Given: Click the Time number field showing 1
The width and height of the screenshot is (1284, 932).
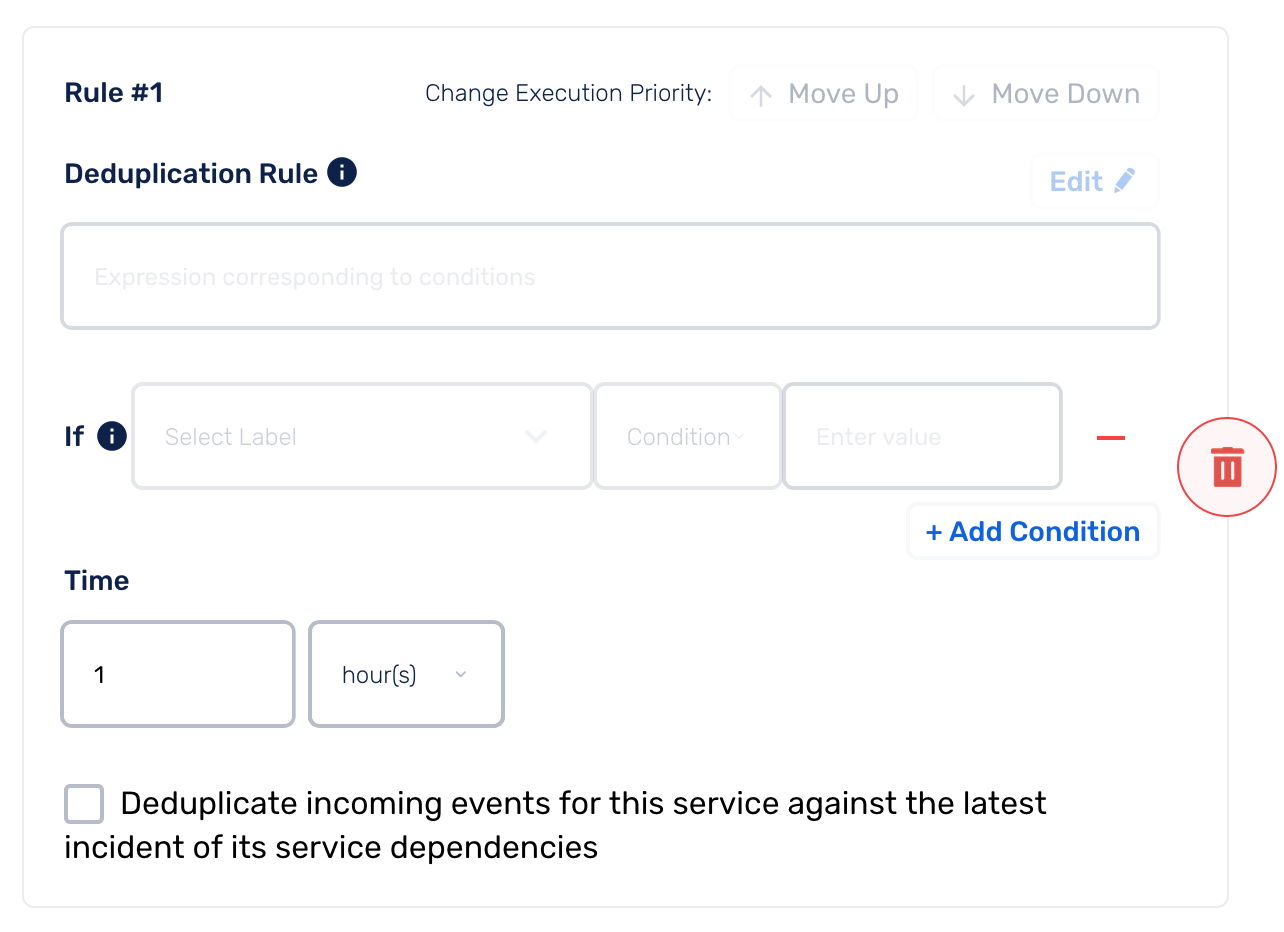Looking at the screenshot, I should 178,675.
